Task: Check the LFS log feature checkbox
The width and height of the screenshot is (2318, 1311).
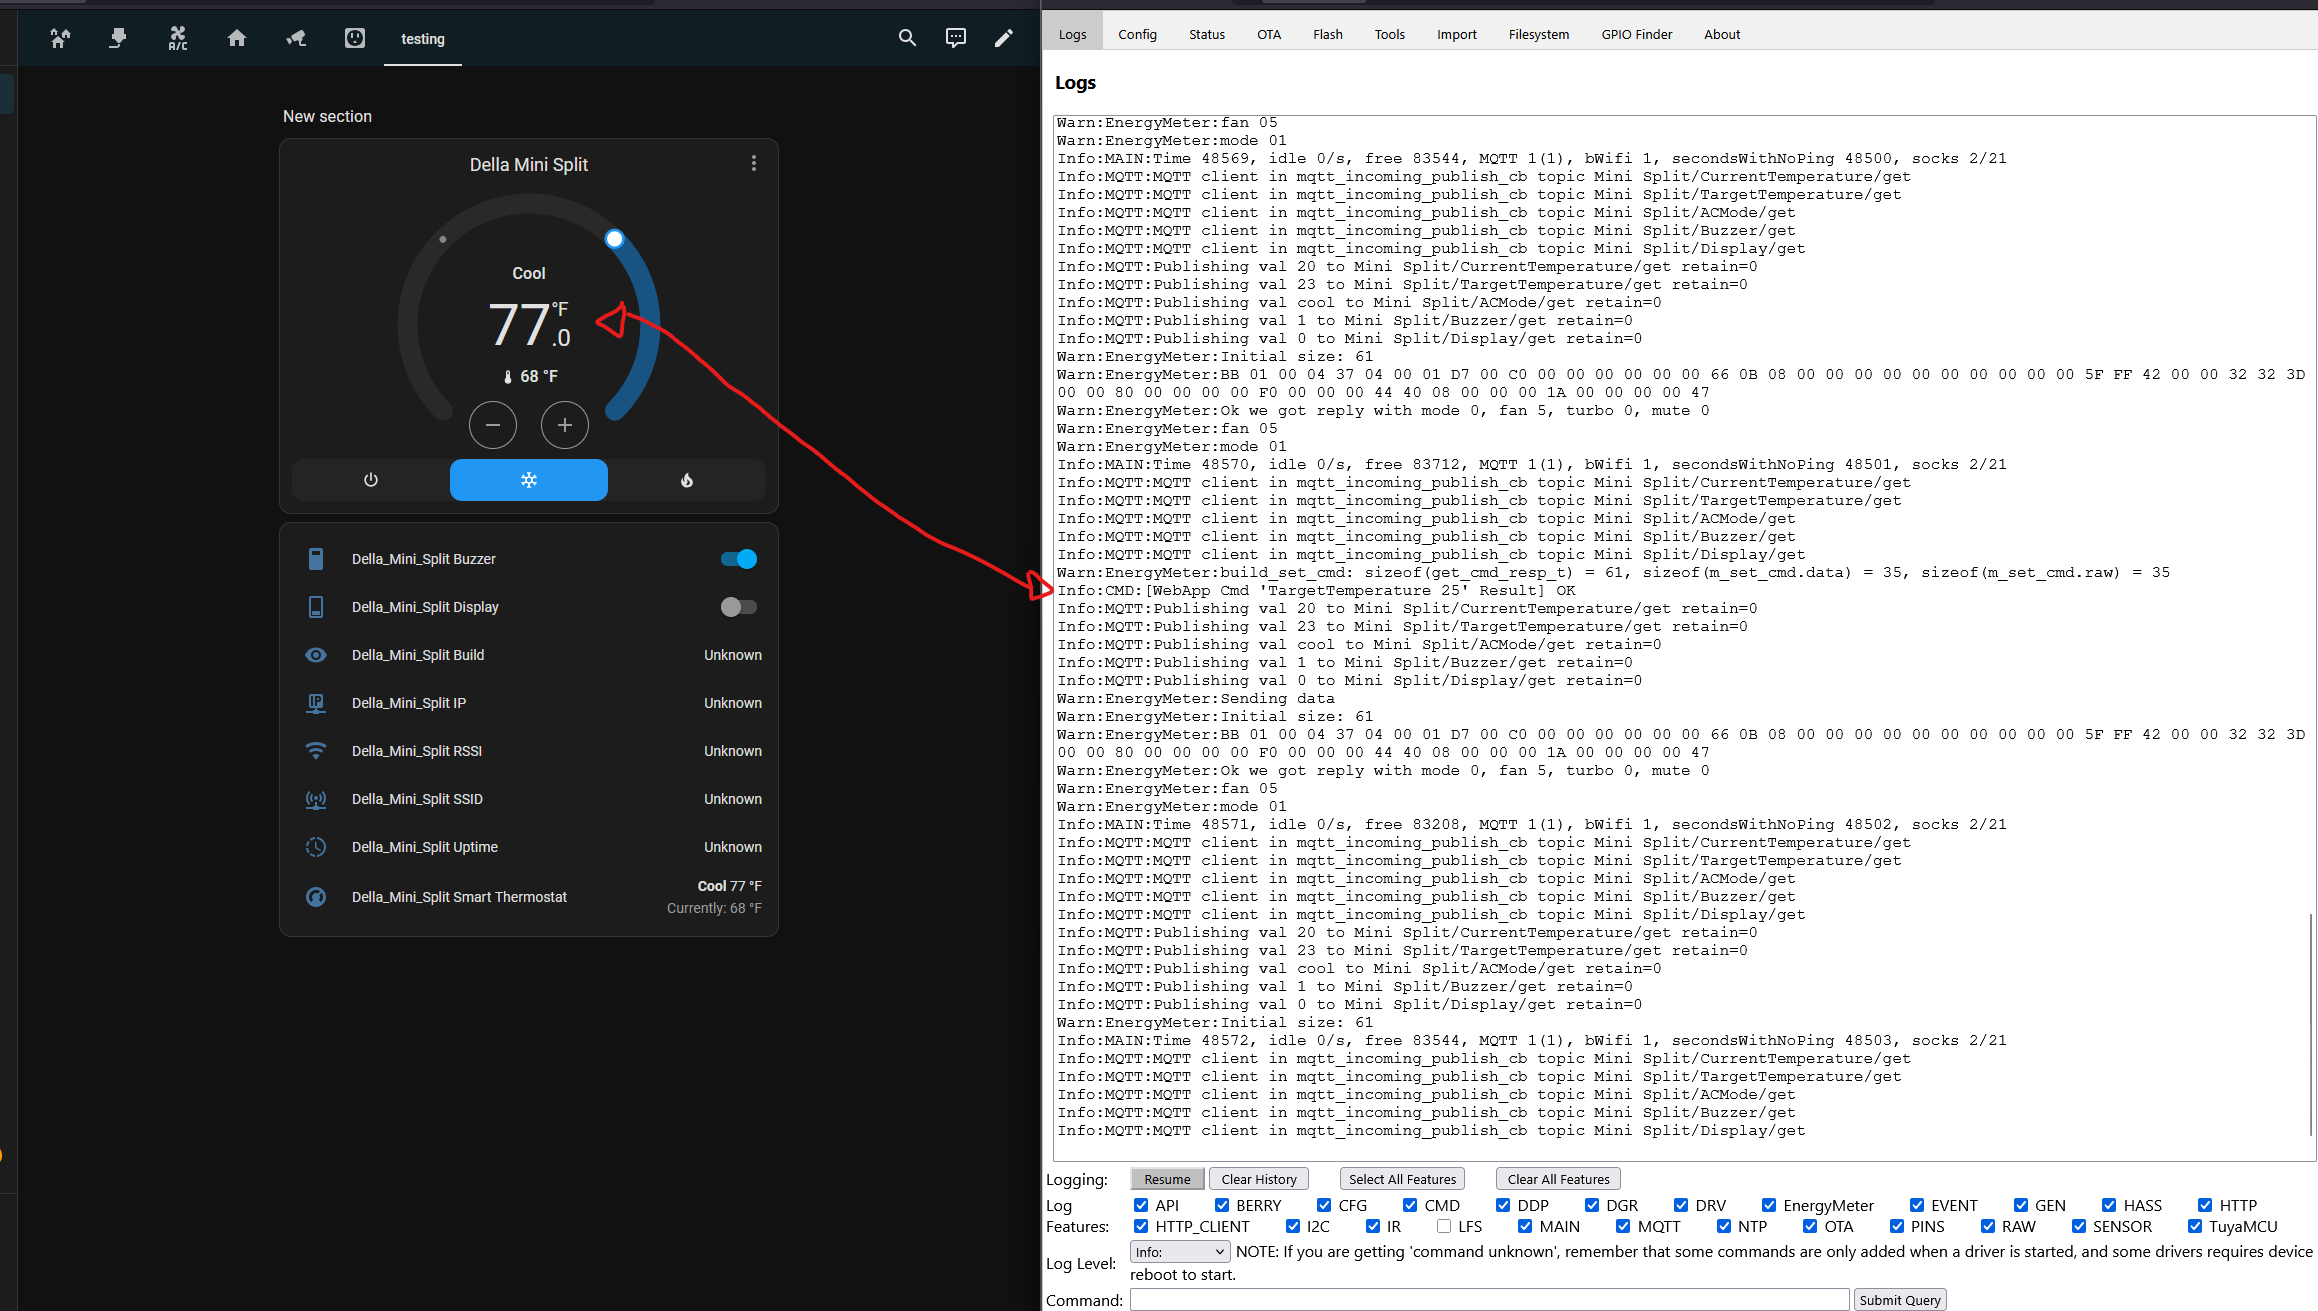Action: click(1443, 1226)
